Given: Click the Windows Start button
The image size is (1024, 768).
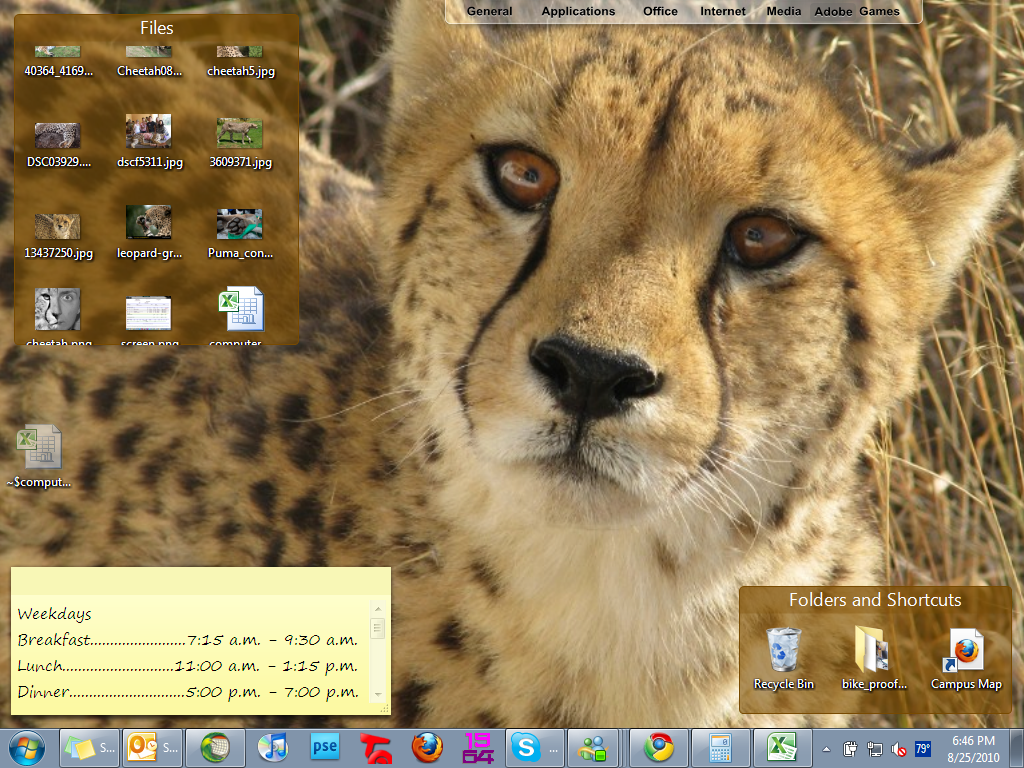Looking at the screenshot, I should coord(26,747).
